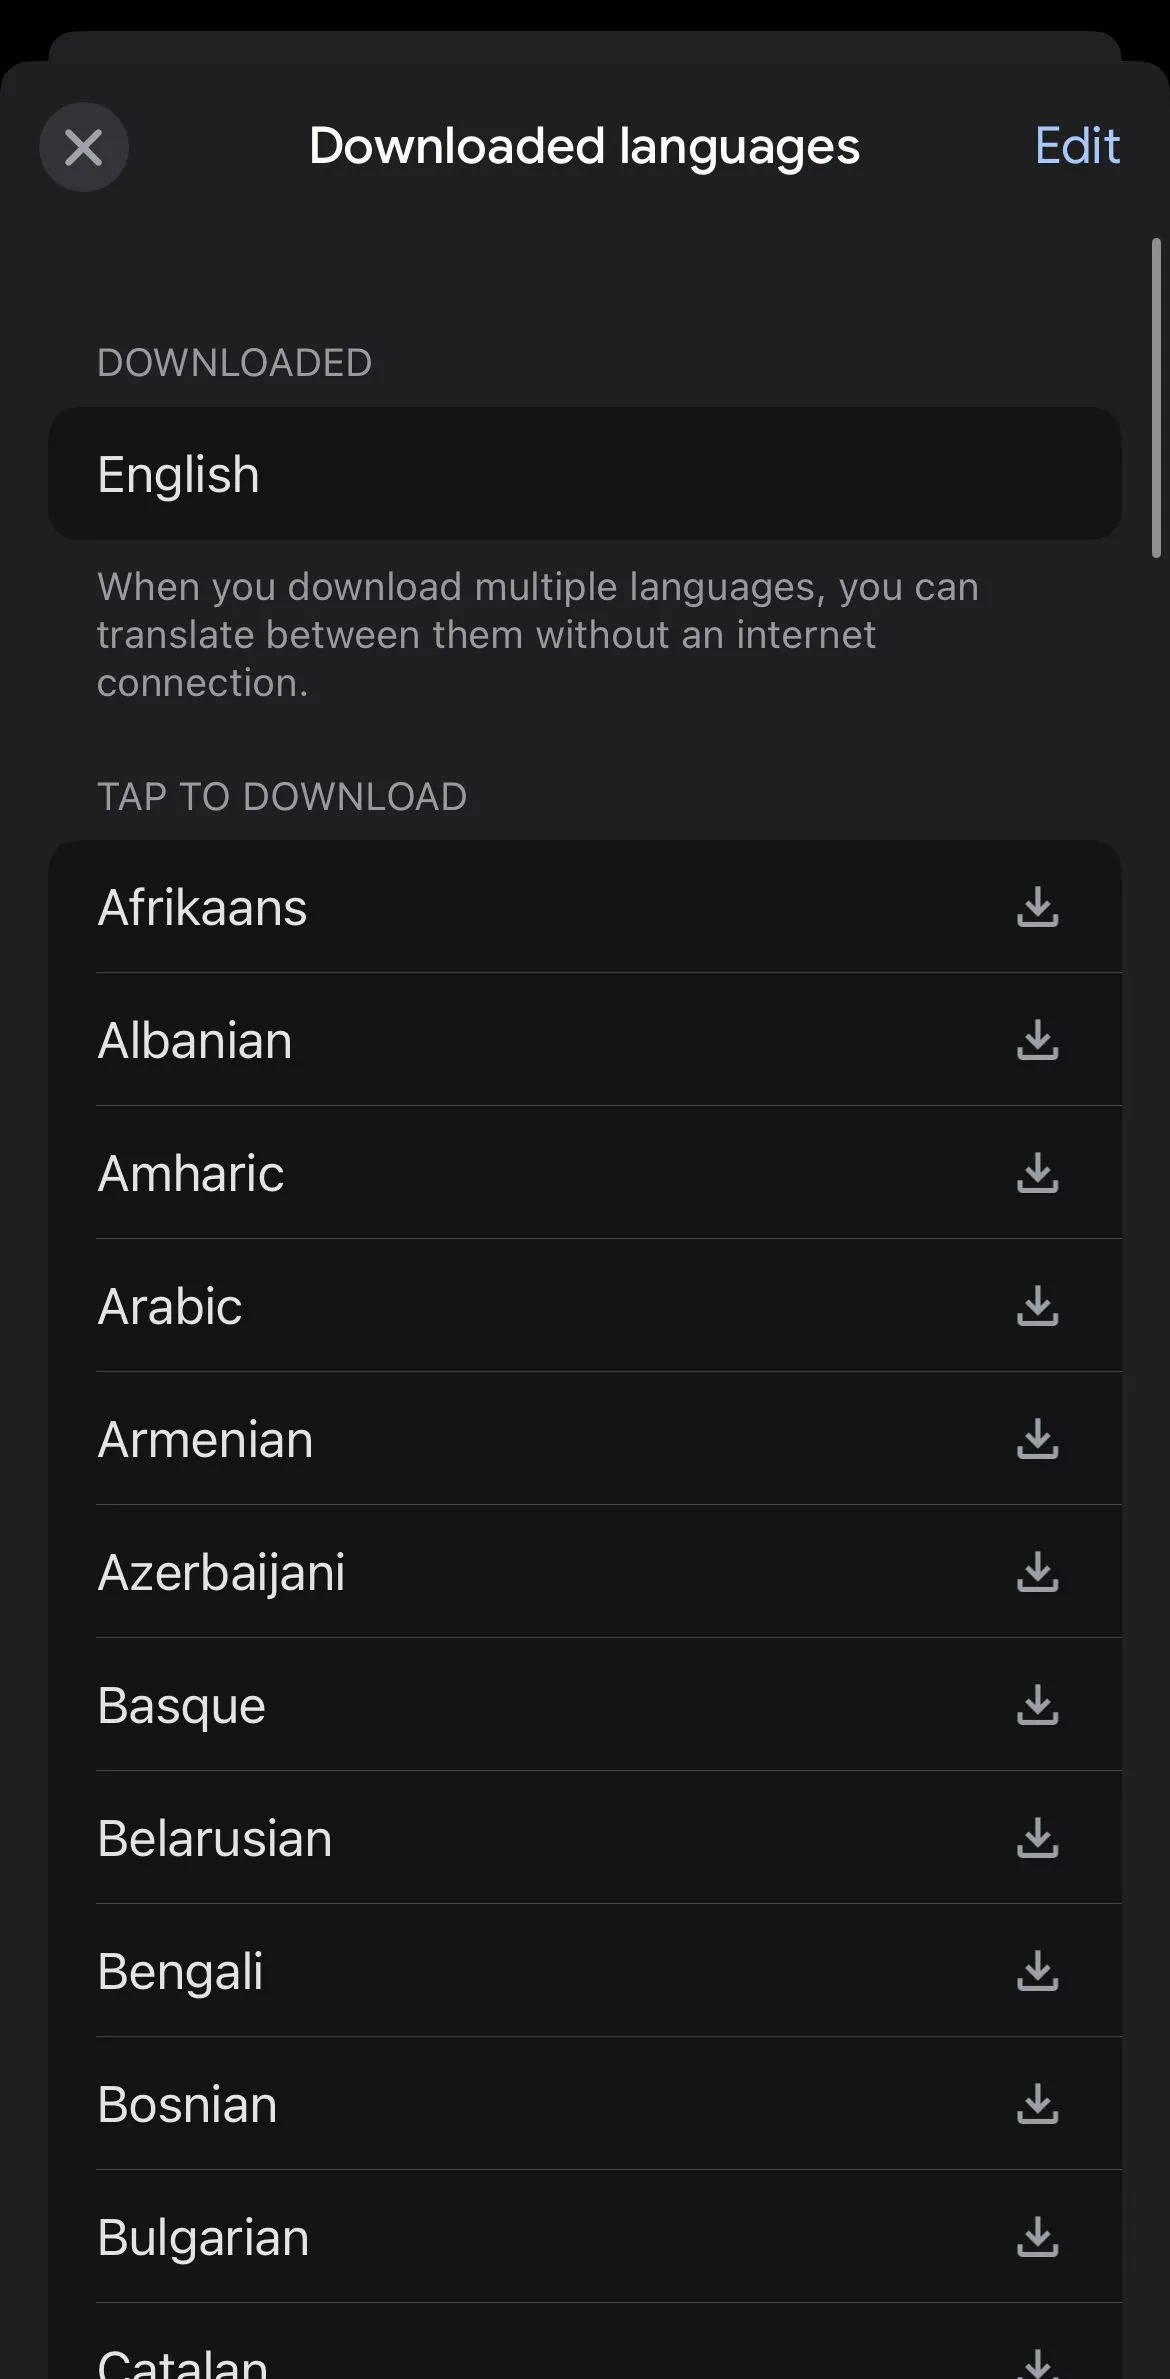Download the Amharic language pack icon
Image resolution: width=1170 pixels, height=2379 pixels.
[1038, 1173]
